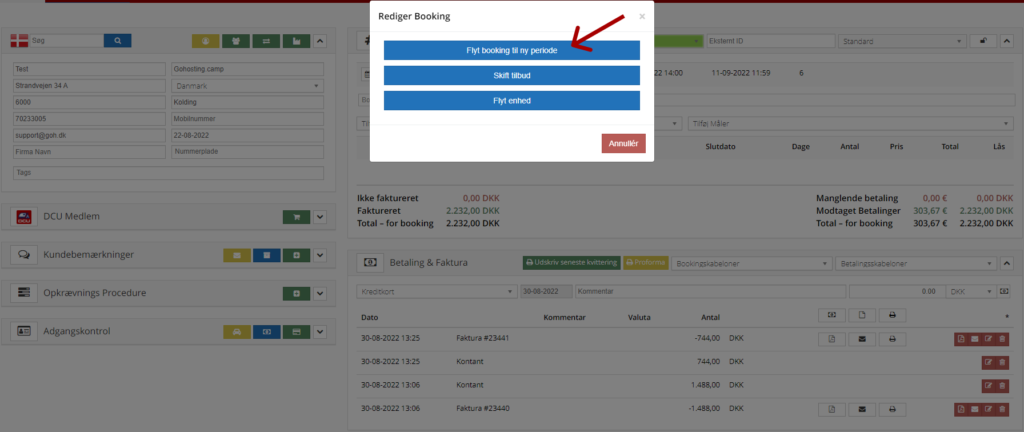Click 'Udskriv seneste kvittering' green button
Viewport: 1024px width, 432px height.
tap(570, 263)
